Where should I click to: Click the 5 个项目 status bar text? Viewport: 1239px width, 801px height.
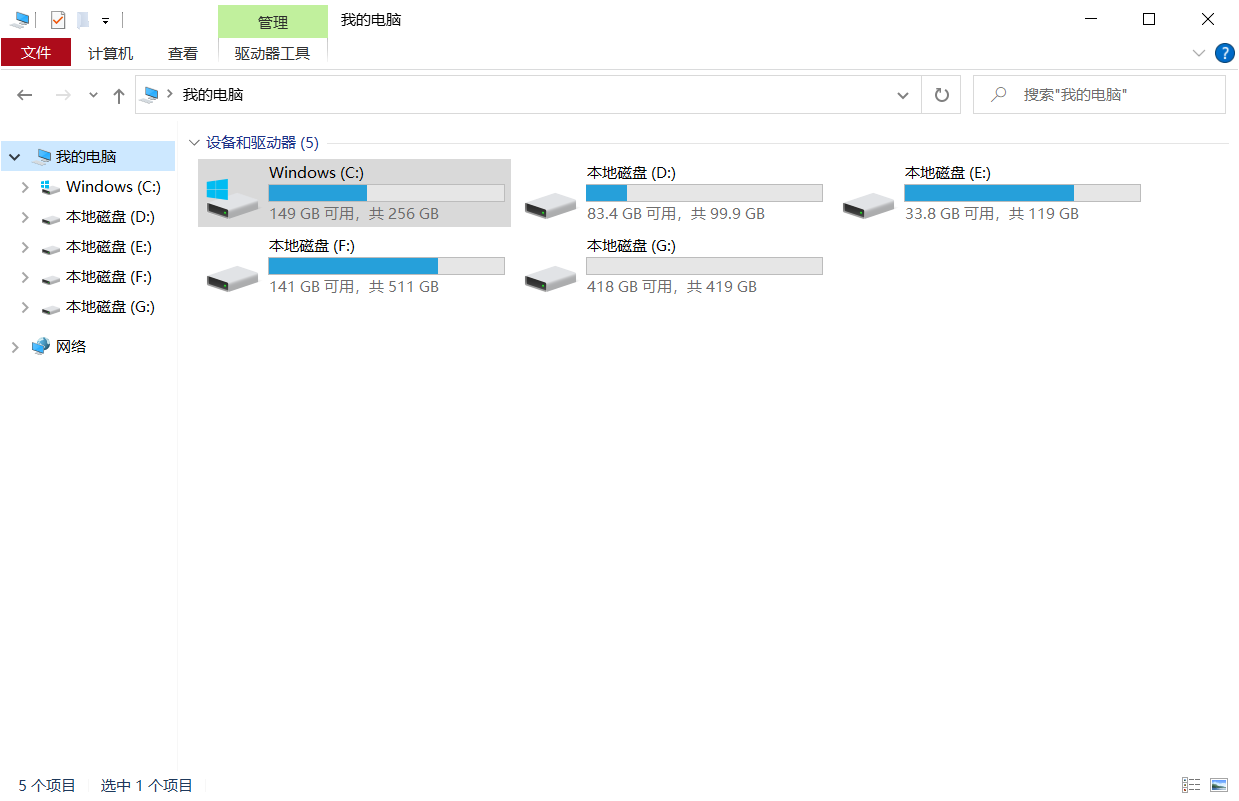pos(47,785)
